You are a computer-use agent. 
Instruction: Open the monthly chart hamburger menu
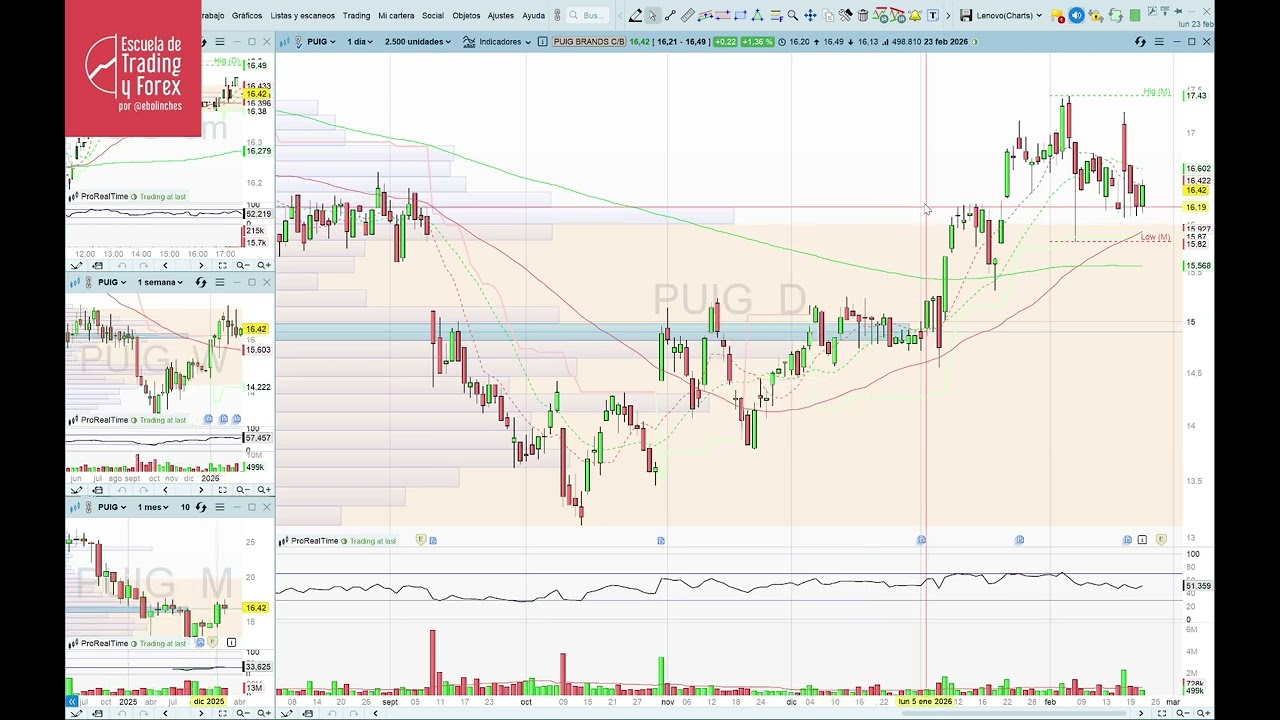coord(220,507)
